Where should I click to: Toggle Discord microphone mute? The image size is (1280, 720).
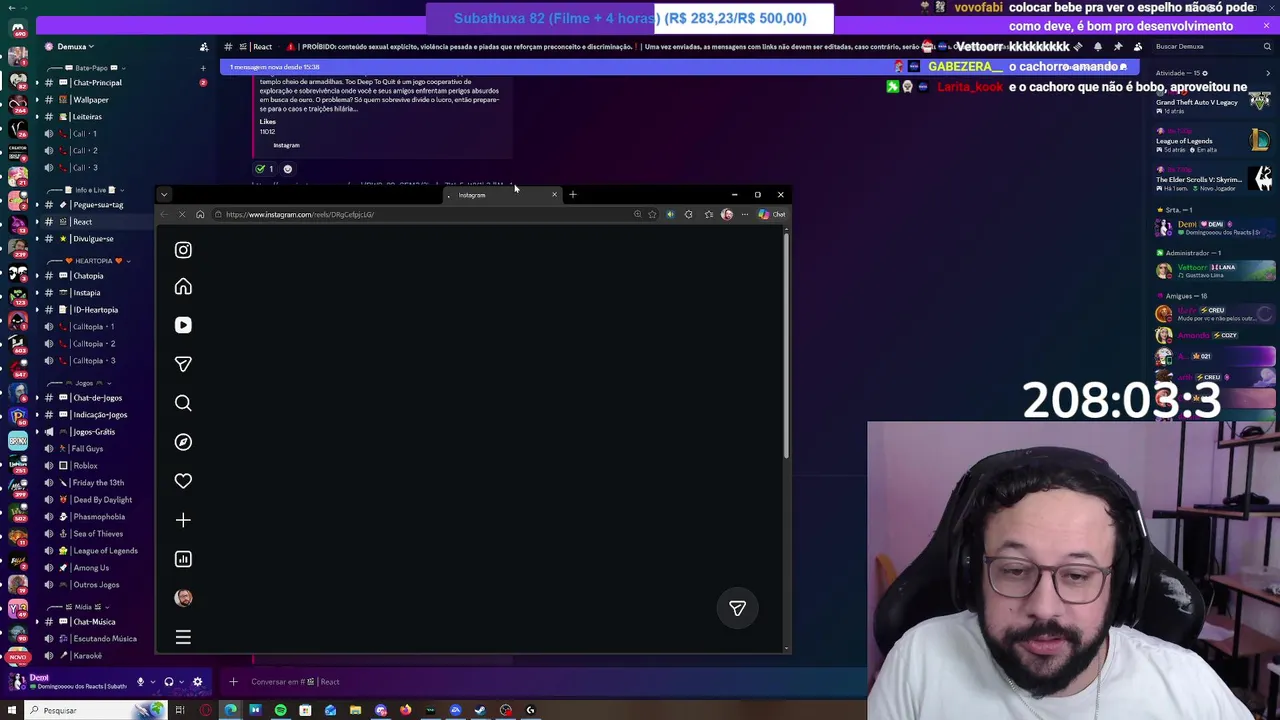140,682
